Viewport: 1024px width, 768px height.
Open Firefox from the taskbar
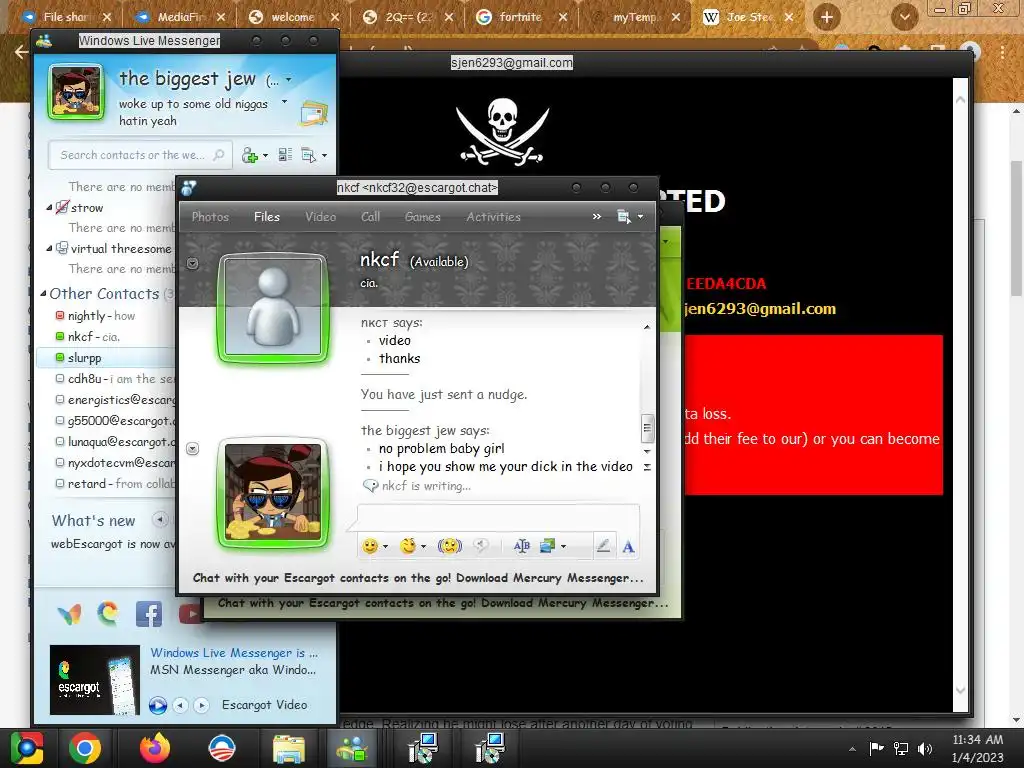154,748
